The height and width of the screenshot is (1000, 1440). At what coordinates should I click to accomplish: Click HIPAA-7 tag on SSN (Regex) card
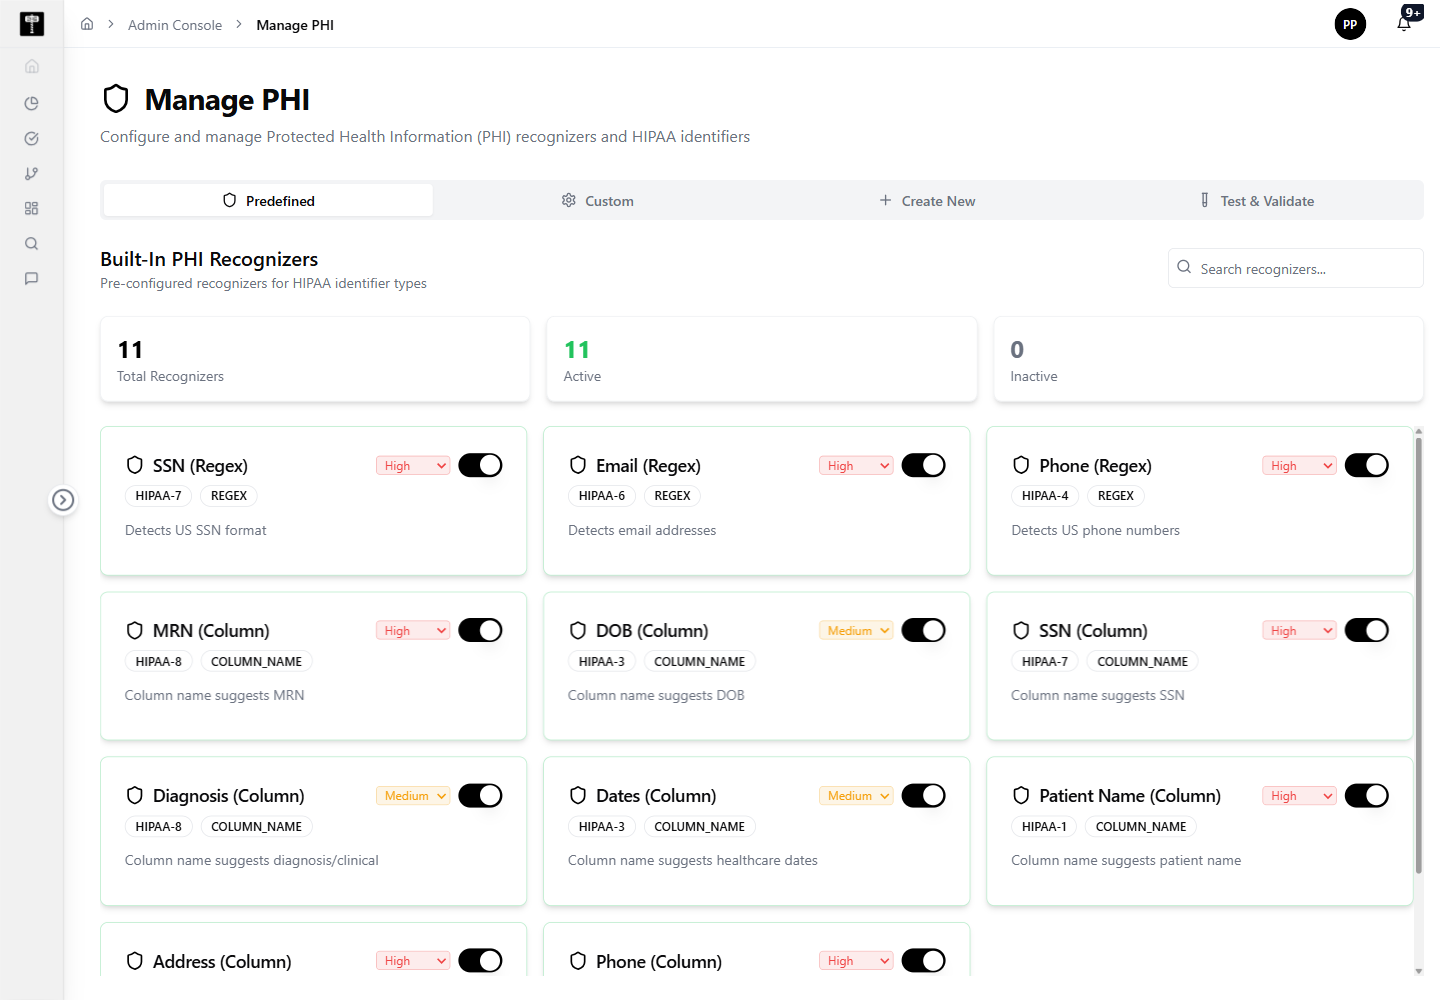click(159, 496)
